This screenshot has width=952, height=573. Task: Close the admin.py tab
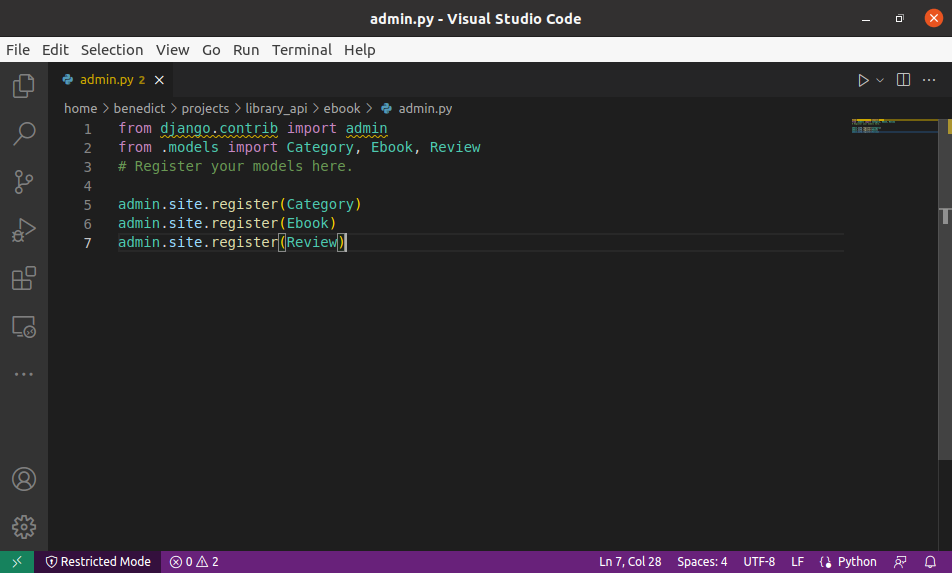click(x=159, y=80)
